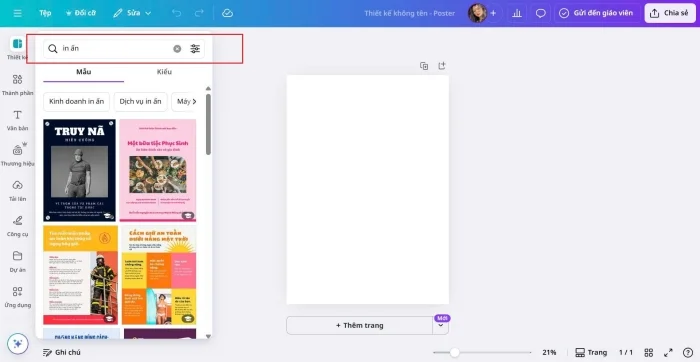Open the Ghi chú notes panel
Image resolution: width=700 pixels, height=362 pixels.
click(62, 353)
